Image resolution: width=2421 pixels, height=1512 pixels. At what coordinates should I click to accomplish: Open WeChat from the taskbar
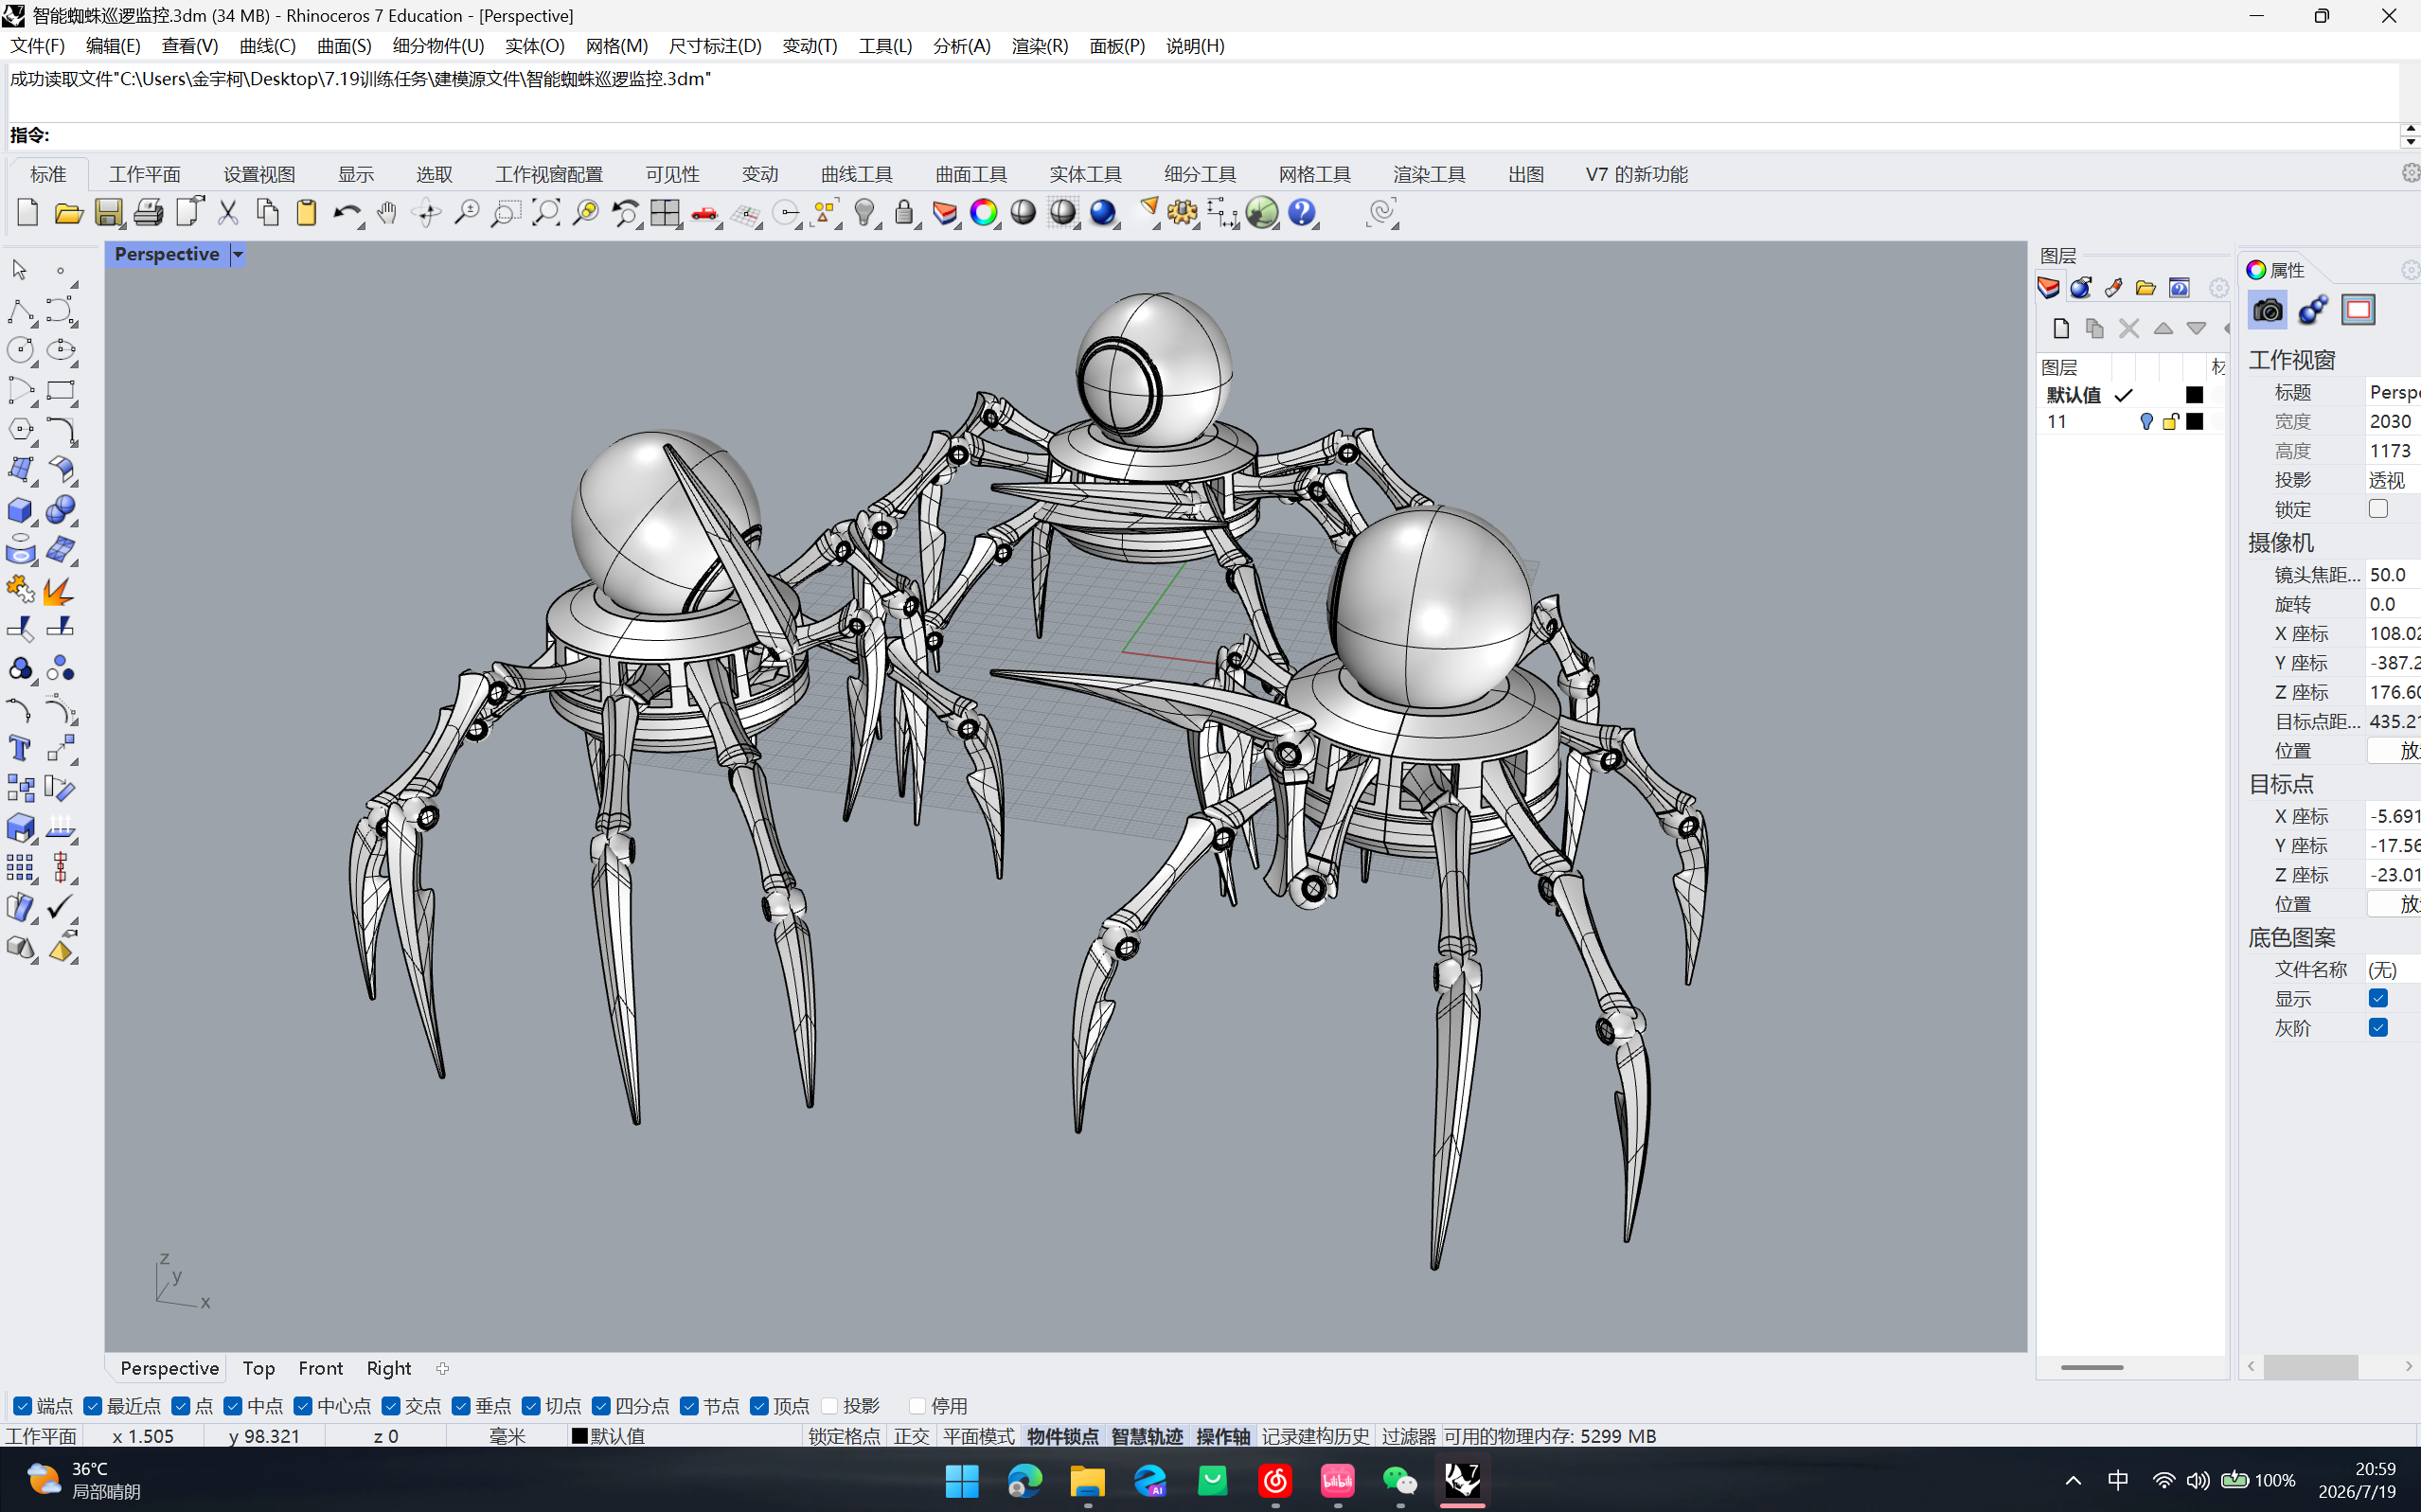pos(1399,1480)
